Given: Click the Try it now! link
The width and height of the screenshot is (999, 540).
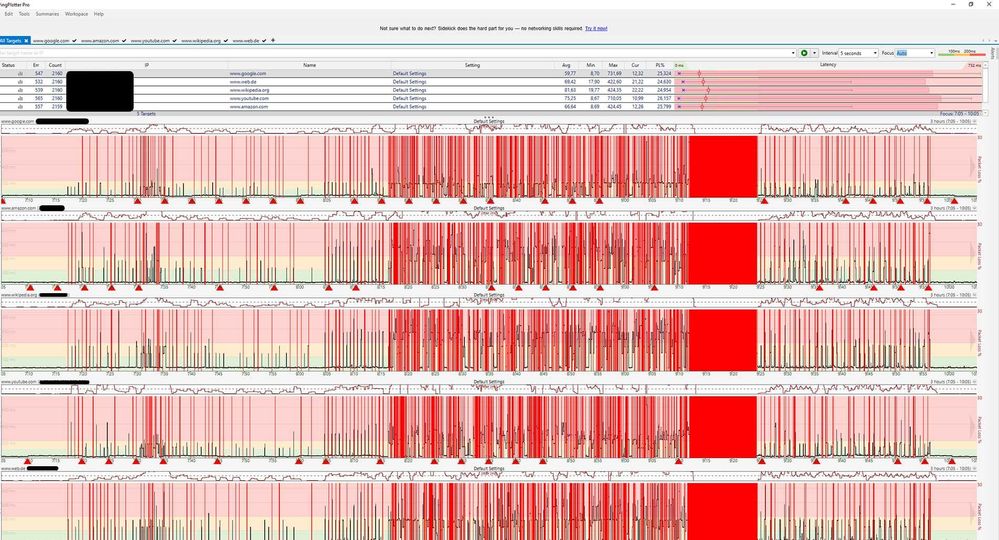Looking at the screenshot, I should click(x=596, y=29).
